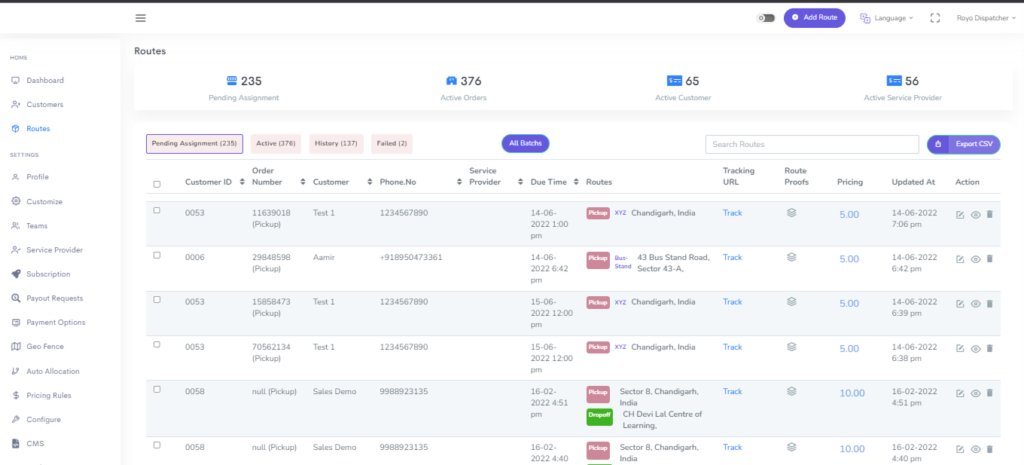Image resolution: width=1024 pixels, height=465 pixels.
Task: Click Export CSV button
Action: pos(963,144)
